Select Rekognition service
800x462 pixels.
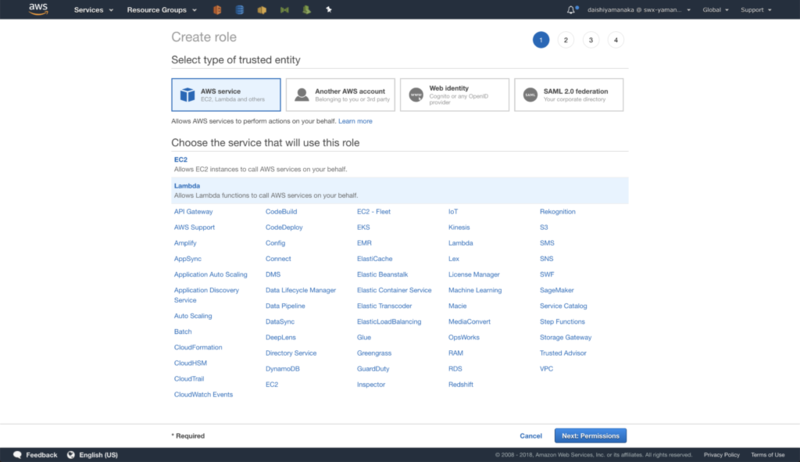point(558,211)
